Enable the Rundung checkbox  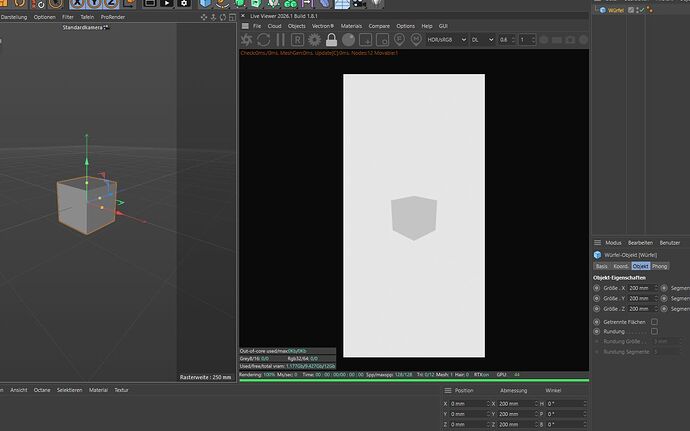[x=654, y=332]
